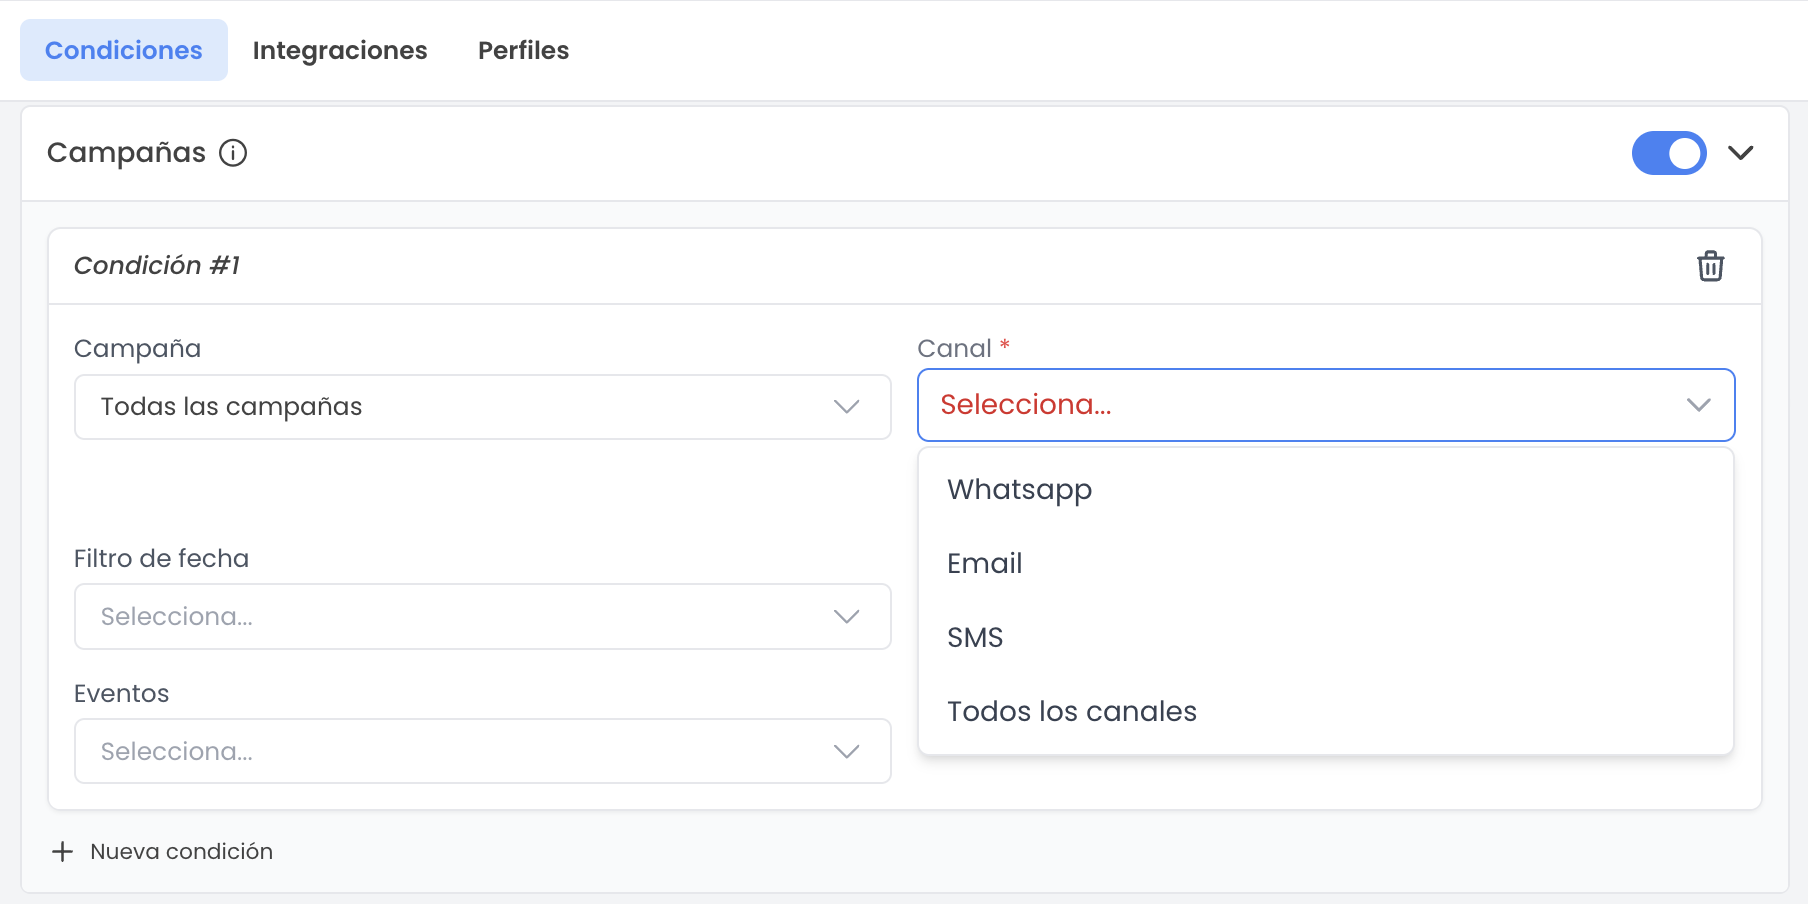Screen dimensions: 1808x904
Task: Choose Email from the Canal options
Action: [x=985, y=563]
